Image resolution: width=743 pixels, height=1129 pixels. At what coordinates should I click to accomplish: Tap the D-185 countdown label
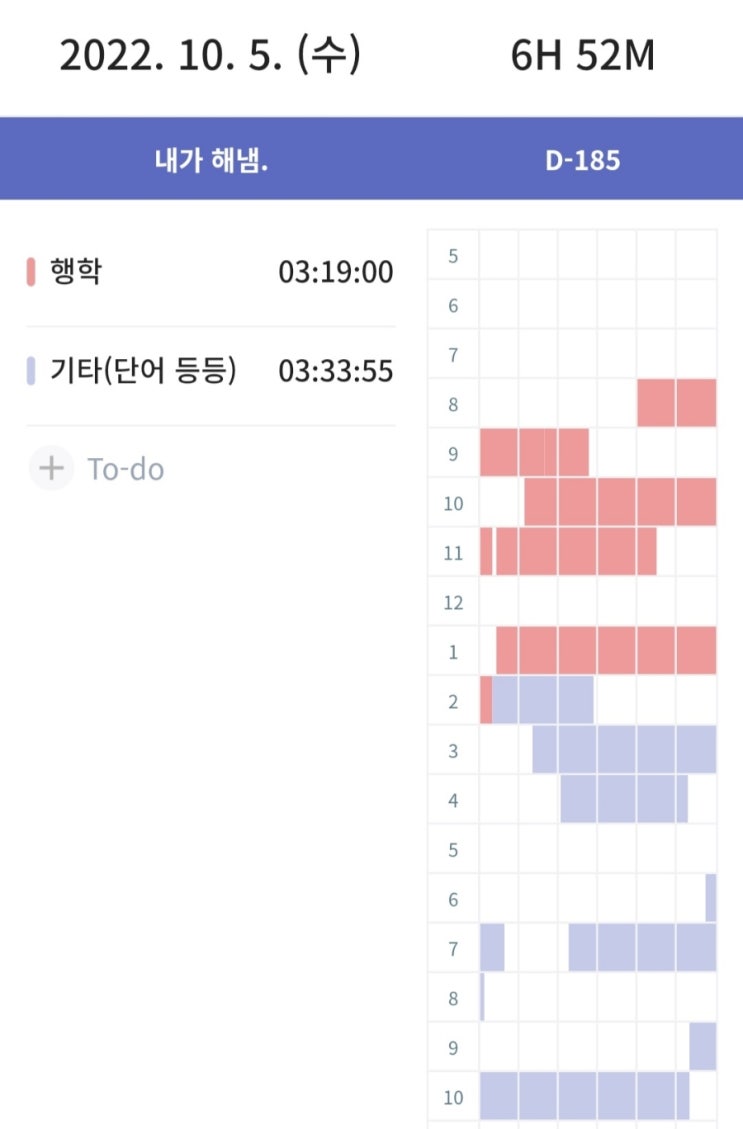pos(582,160)
